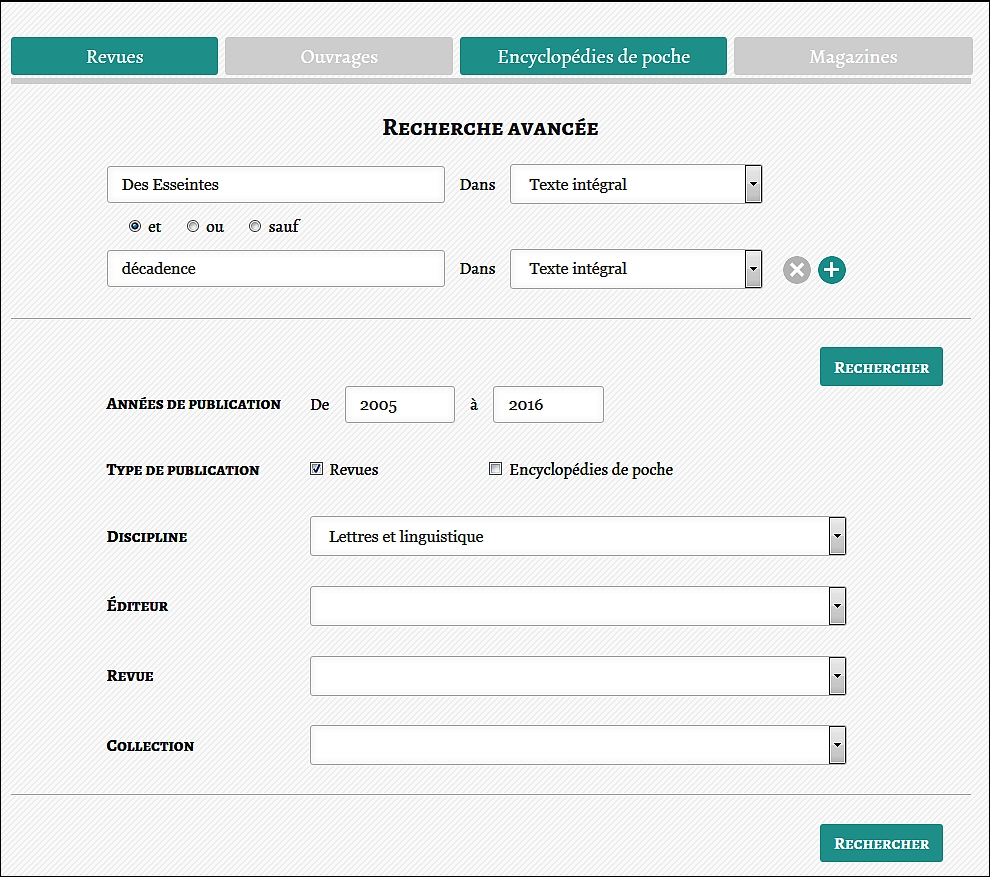The height and width of the screenshot is (877, 990).
Task: Open the Revue dropdown list
Action: [578, 676]
